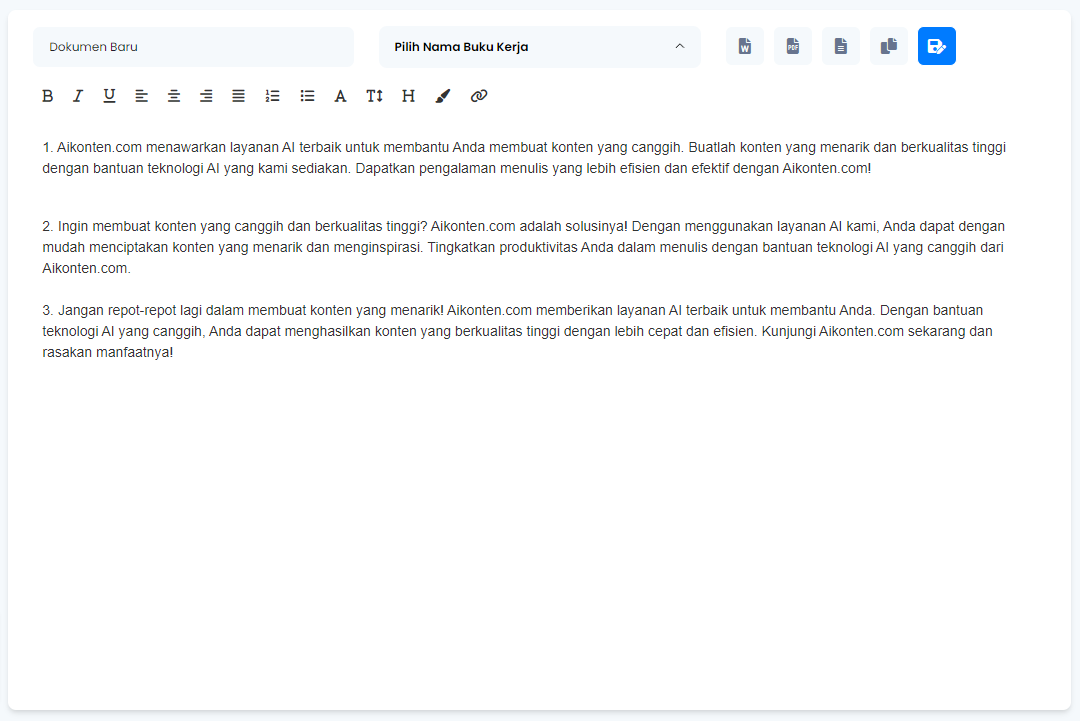
Task: Insert an ordered numbered list
Action: (273, 96)
